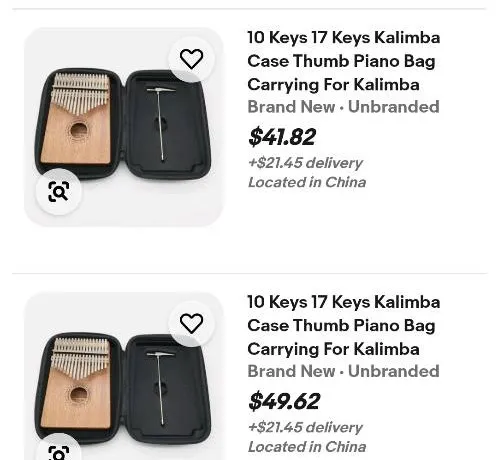Open second listing title link for $49.62 item
The height and width of the screenshot is (460, 498).
pos(344,325)
